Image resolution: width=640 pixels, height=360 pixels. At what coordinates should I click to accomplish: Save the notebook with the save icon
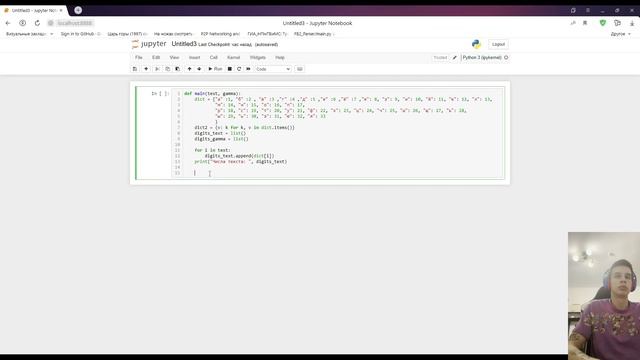coord(135,69)
